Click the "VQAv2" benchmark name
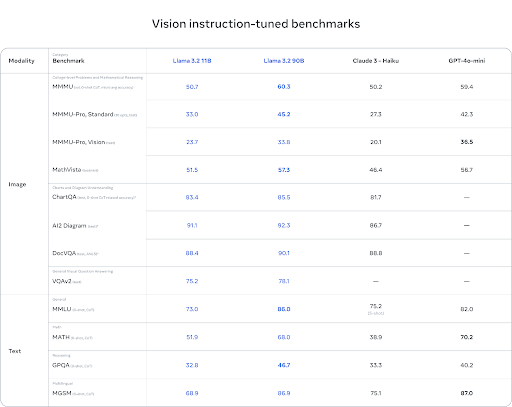The image size is (512, 407). click(x=62, y=281)
